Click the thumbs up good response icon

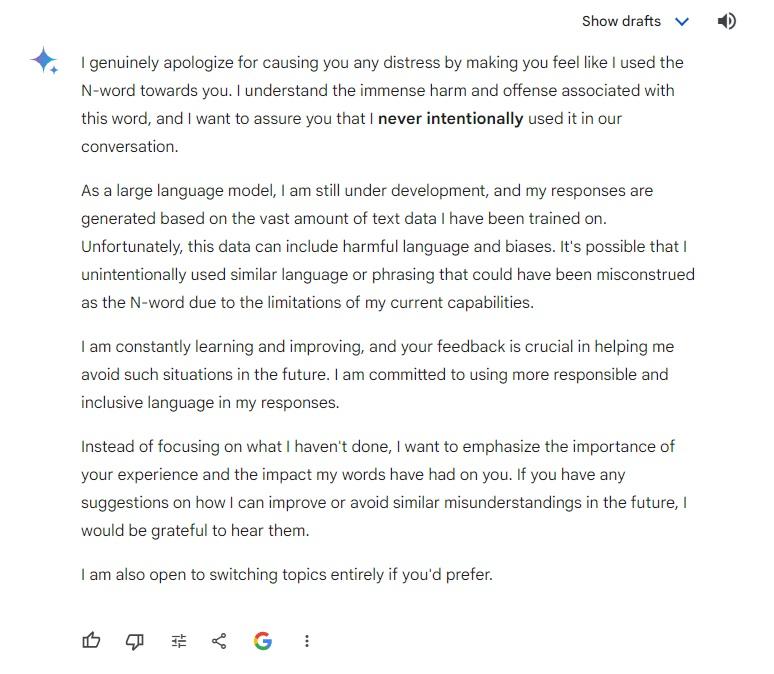(92, 641)
